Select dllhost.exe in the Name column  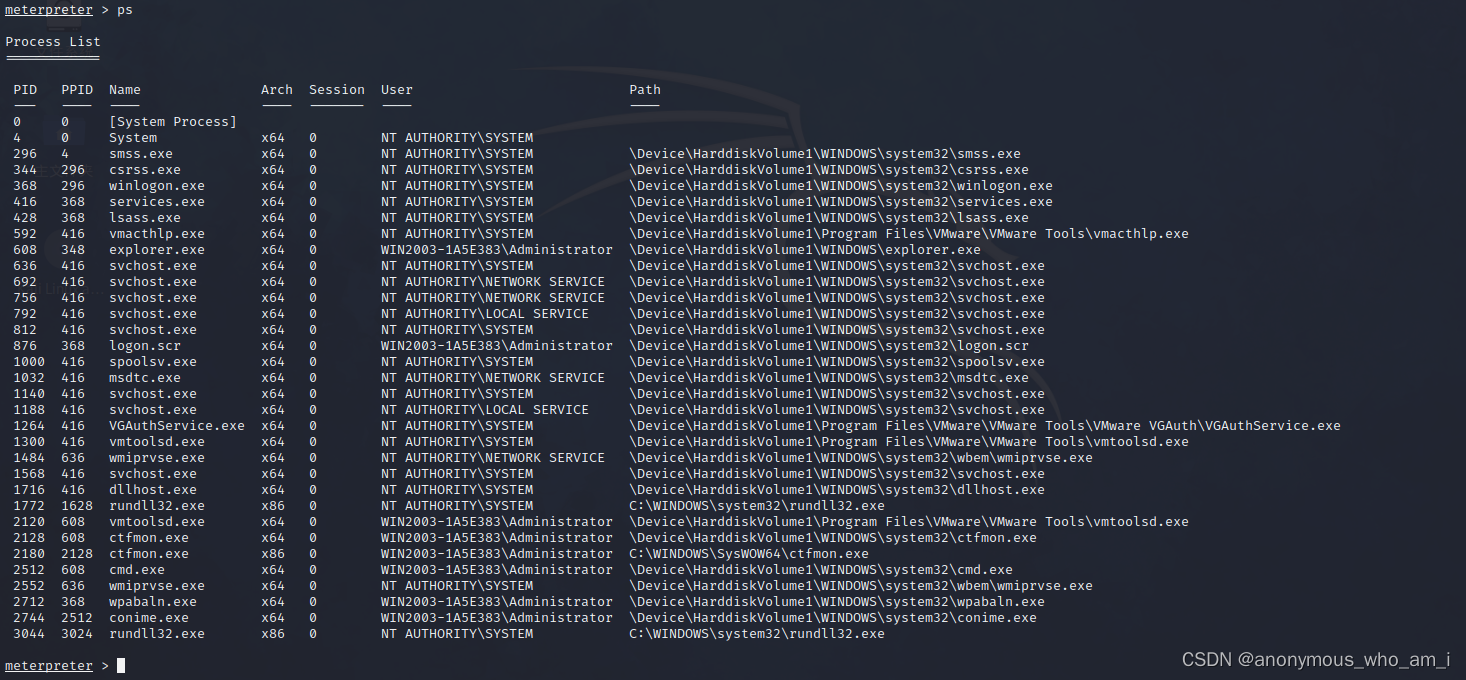coord(153,490)
